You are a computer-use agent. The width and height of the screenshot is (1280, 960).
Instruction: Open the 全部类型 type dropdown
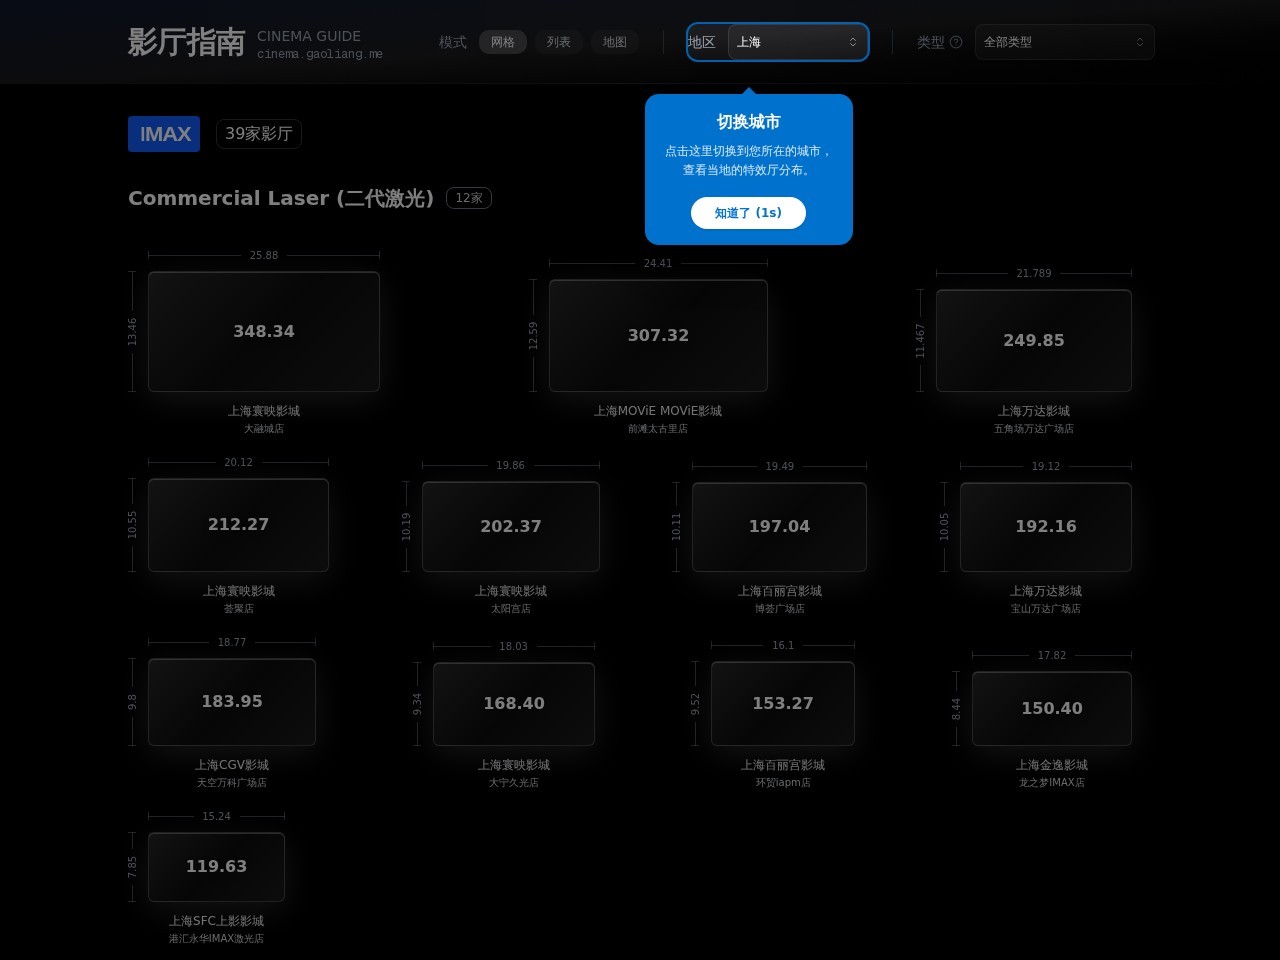[1064, 42]
